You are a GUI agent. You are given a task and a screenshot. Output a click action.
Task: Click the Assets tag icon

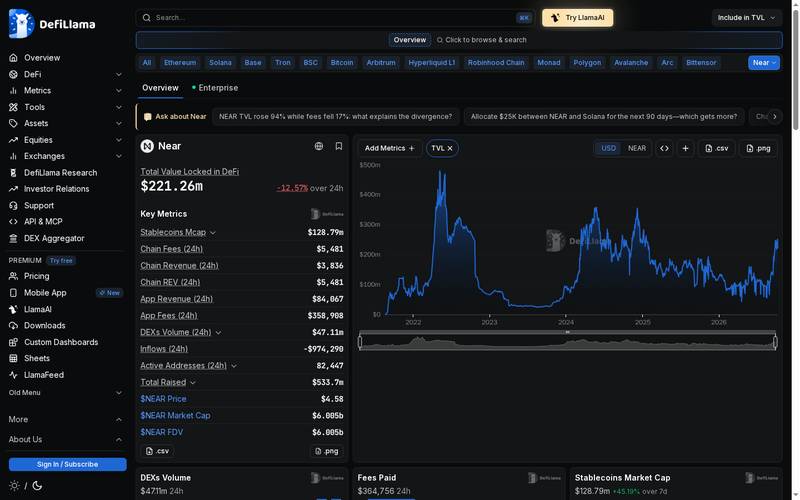tap(13, 123)
